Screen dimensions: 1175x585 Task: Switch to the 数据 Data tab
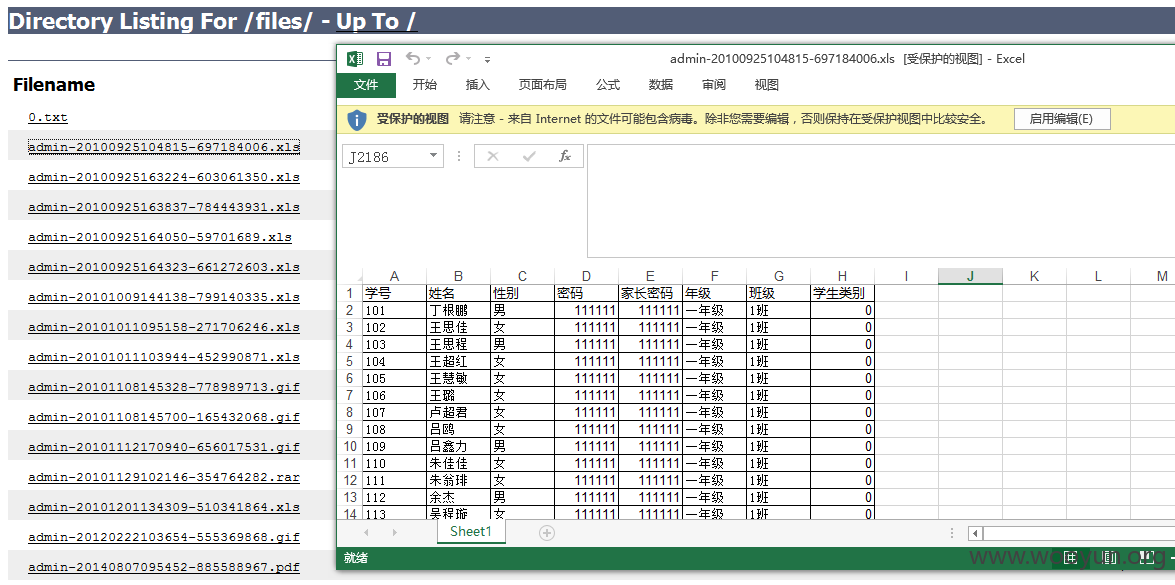pyautogui.click(x=661, y=85)
